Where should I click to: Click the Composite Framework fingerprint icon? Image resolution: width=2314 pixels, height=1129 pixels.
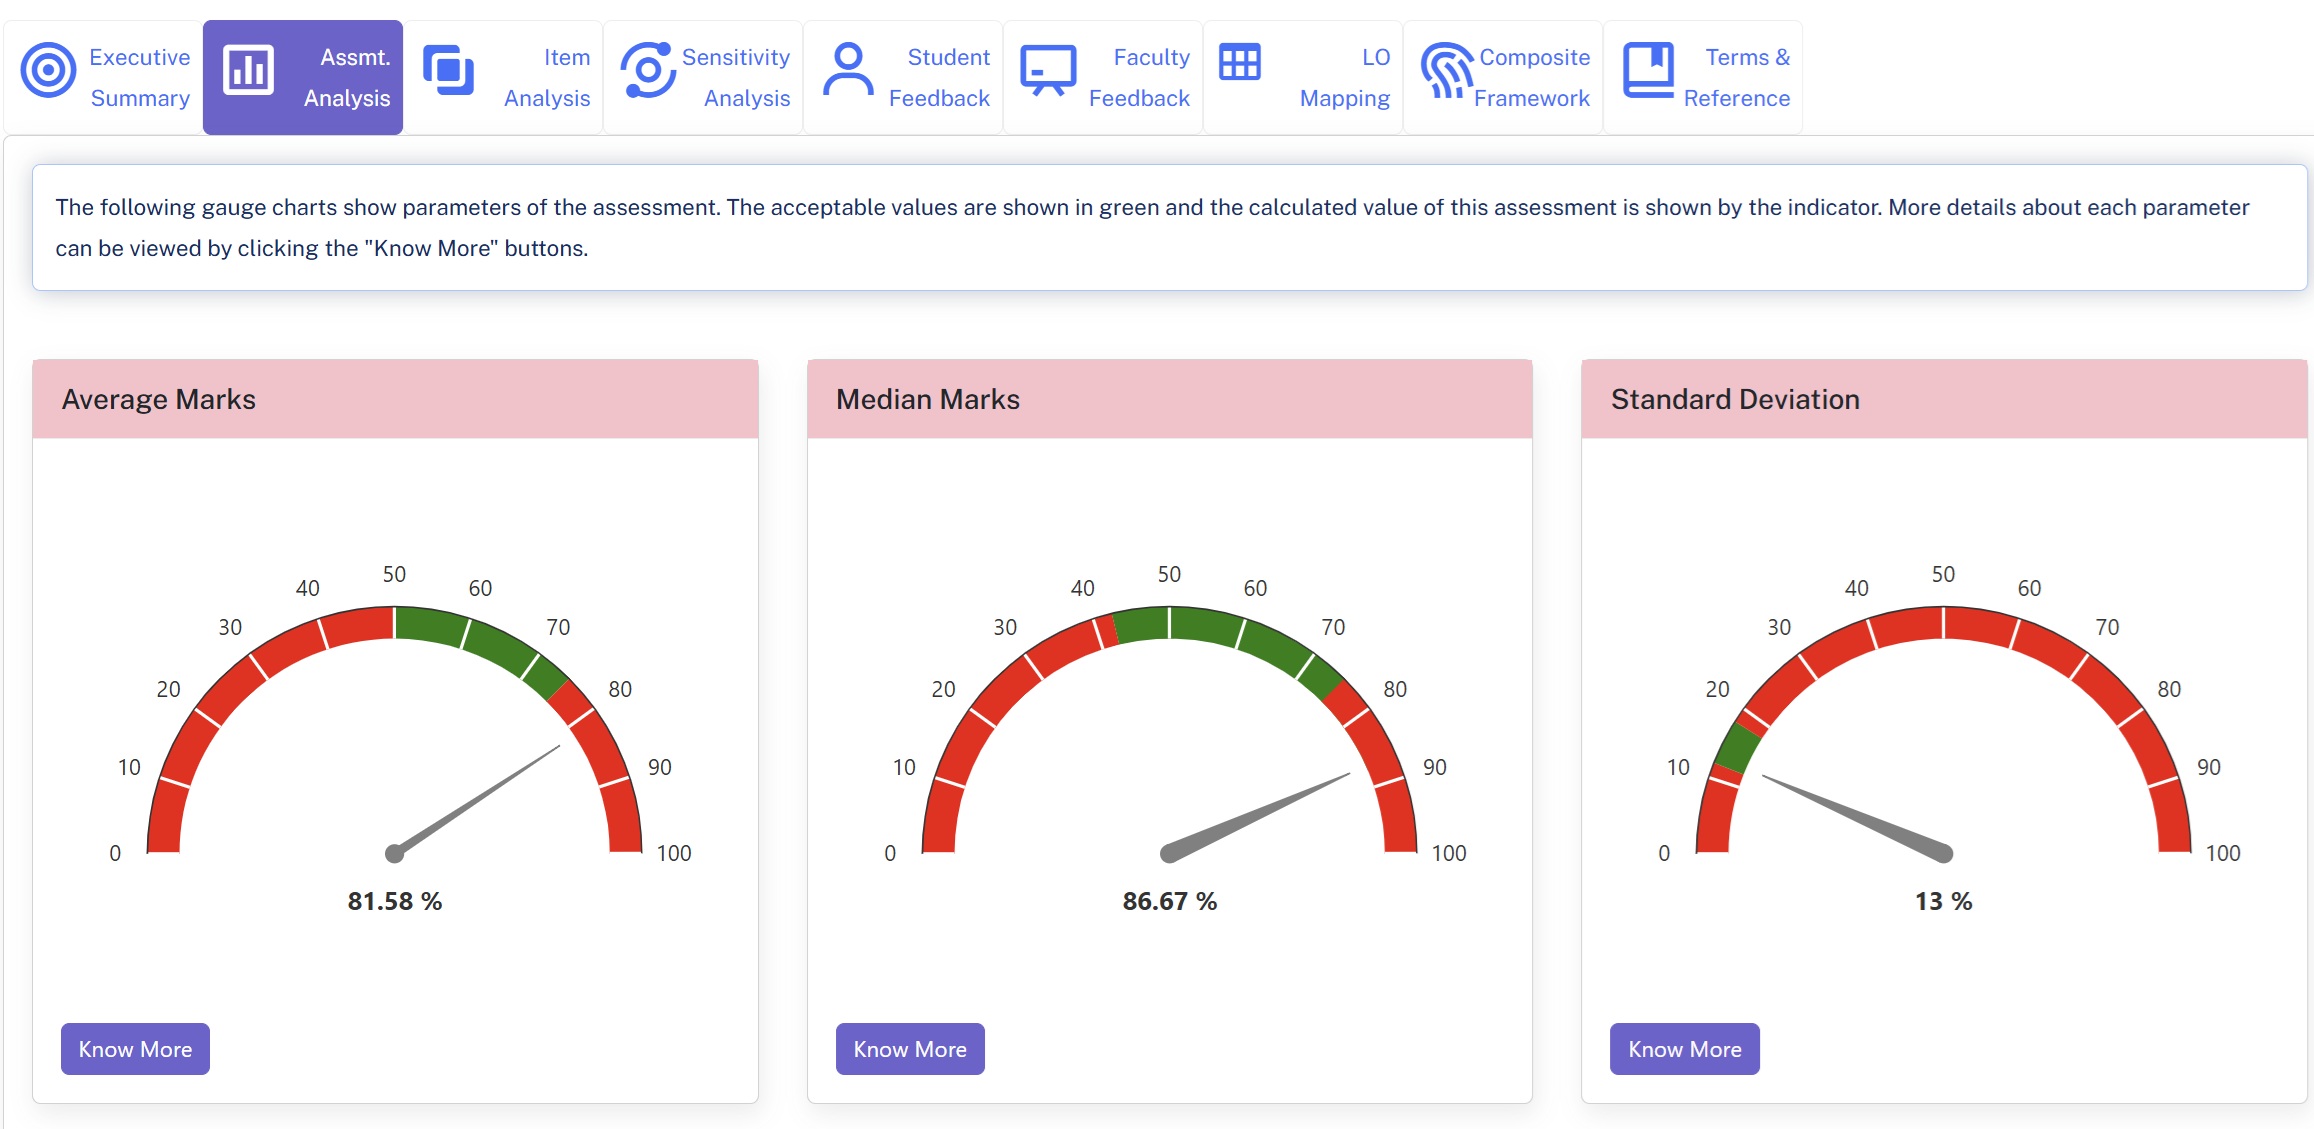tap(1447, 70)
